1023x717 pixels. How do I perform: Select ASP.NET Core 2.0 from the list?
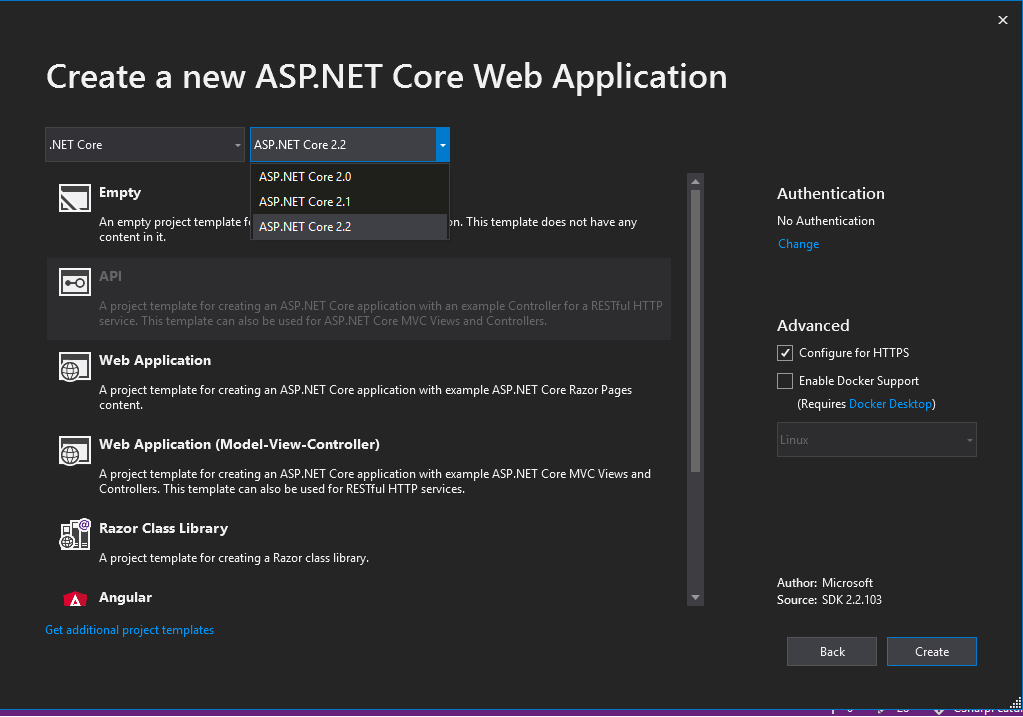[x=350, y=177]
